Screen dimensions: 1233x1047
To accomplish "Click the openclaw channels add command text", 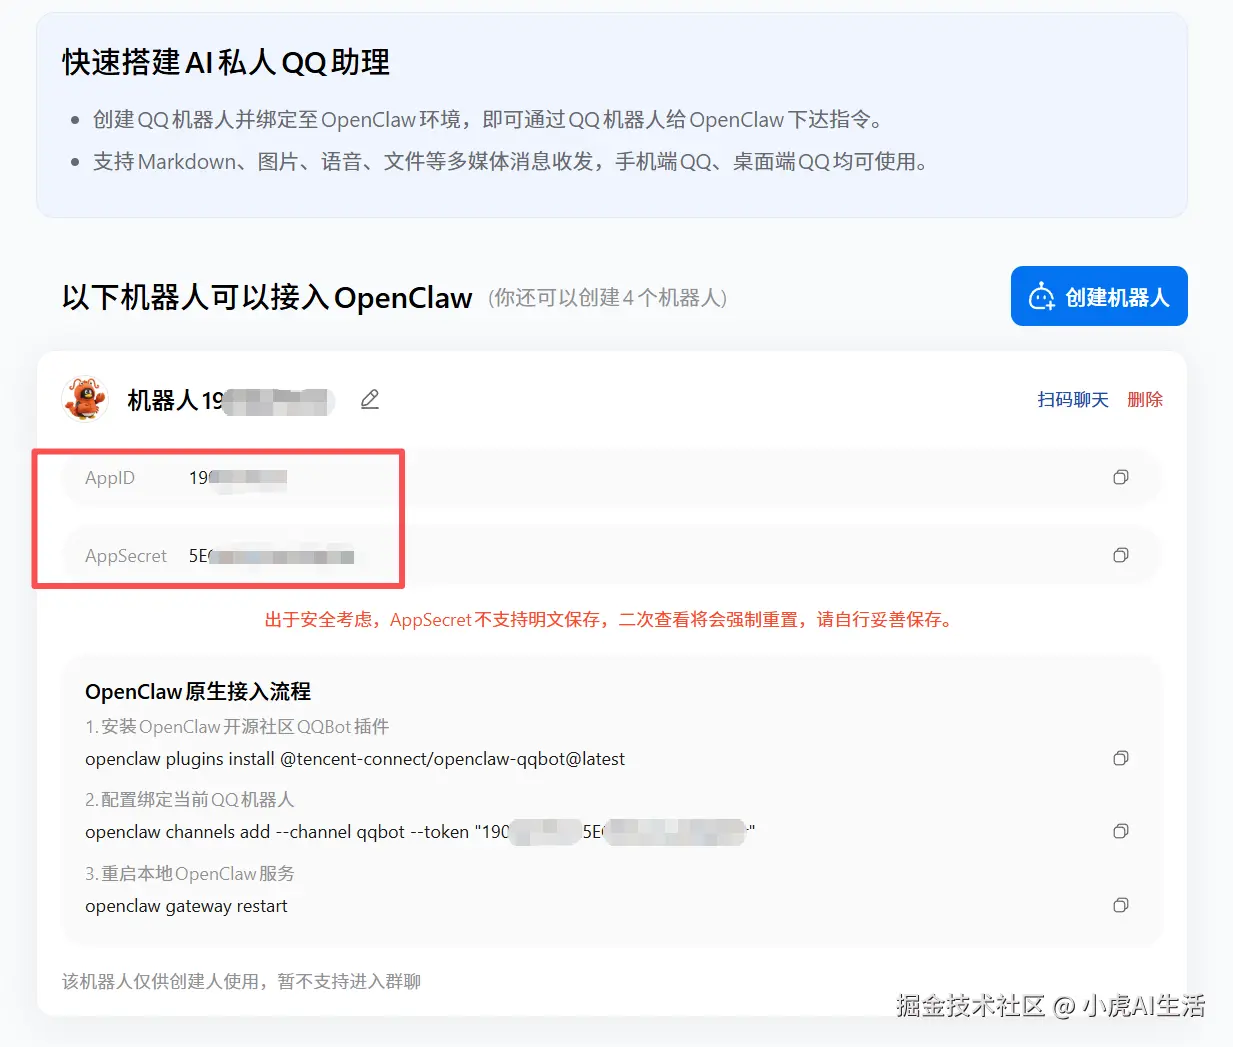I will (x=420, y=832).
